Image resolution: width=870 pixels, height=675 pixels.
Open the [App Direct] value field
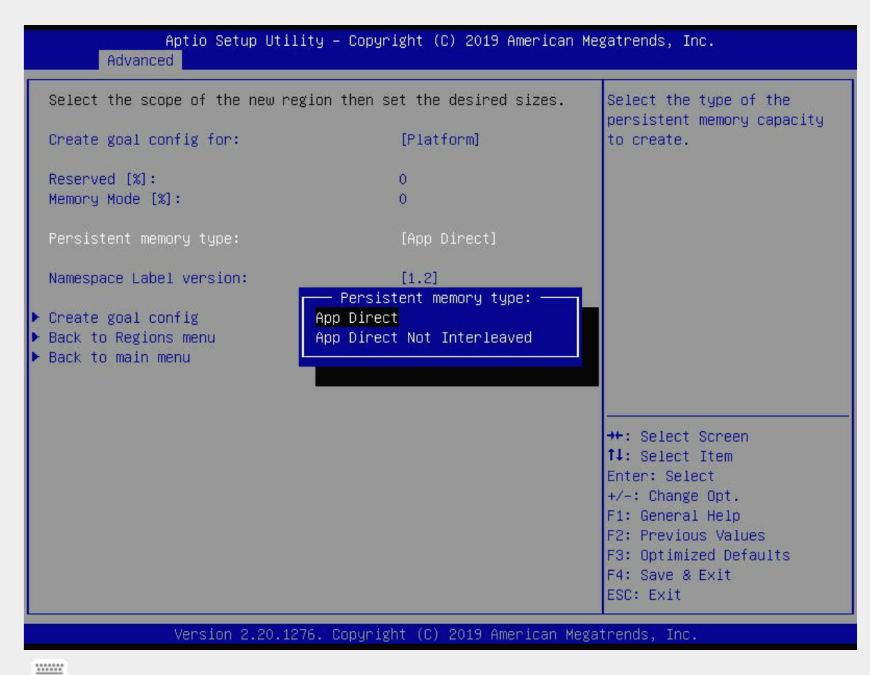coord(448,238)
